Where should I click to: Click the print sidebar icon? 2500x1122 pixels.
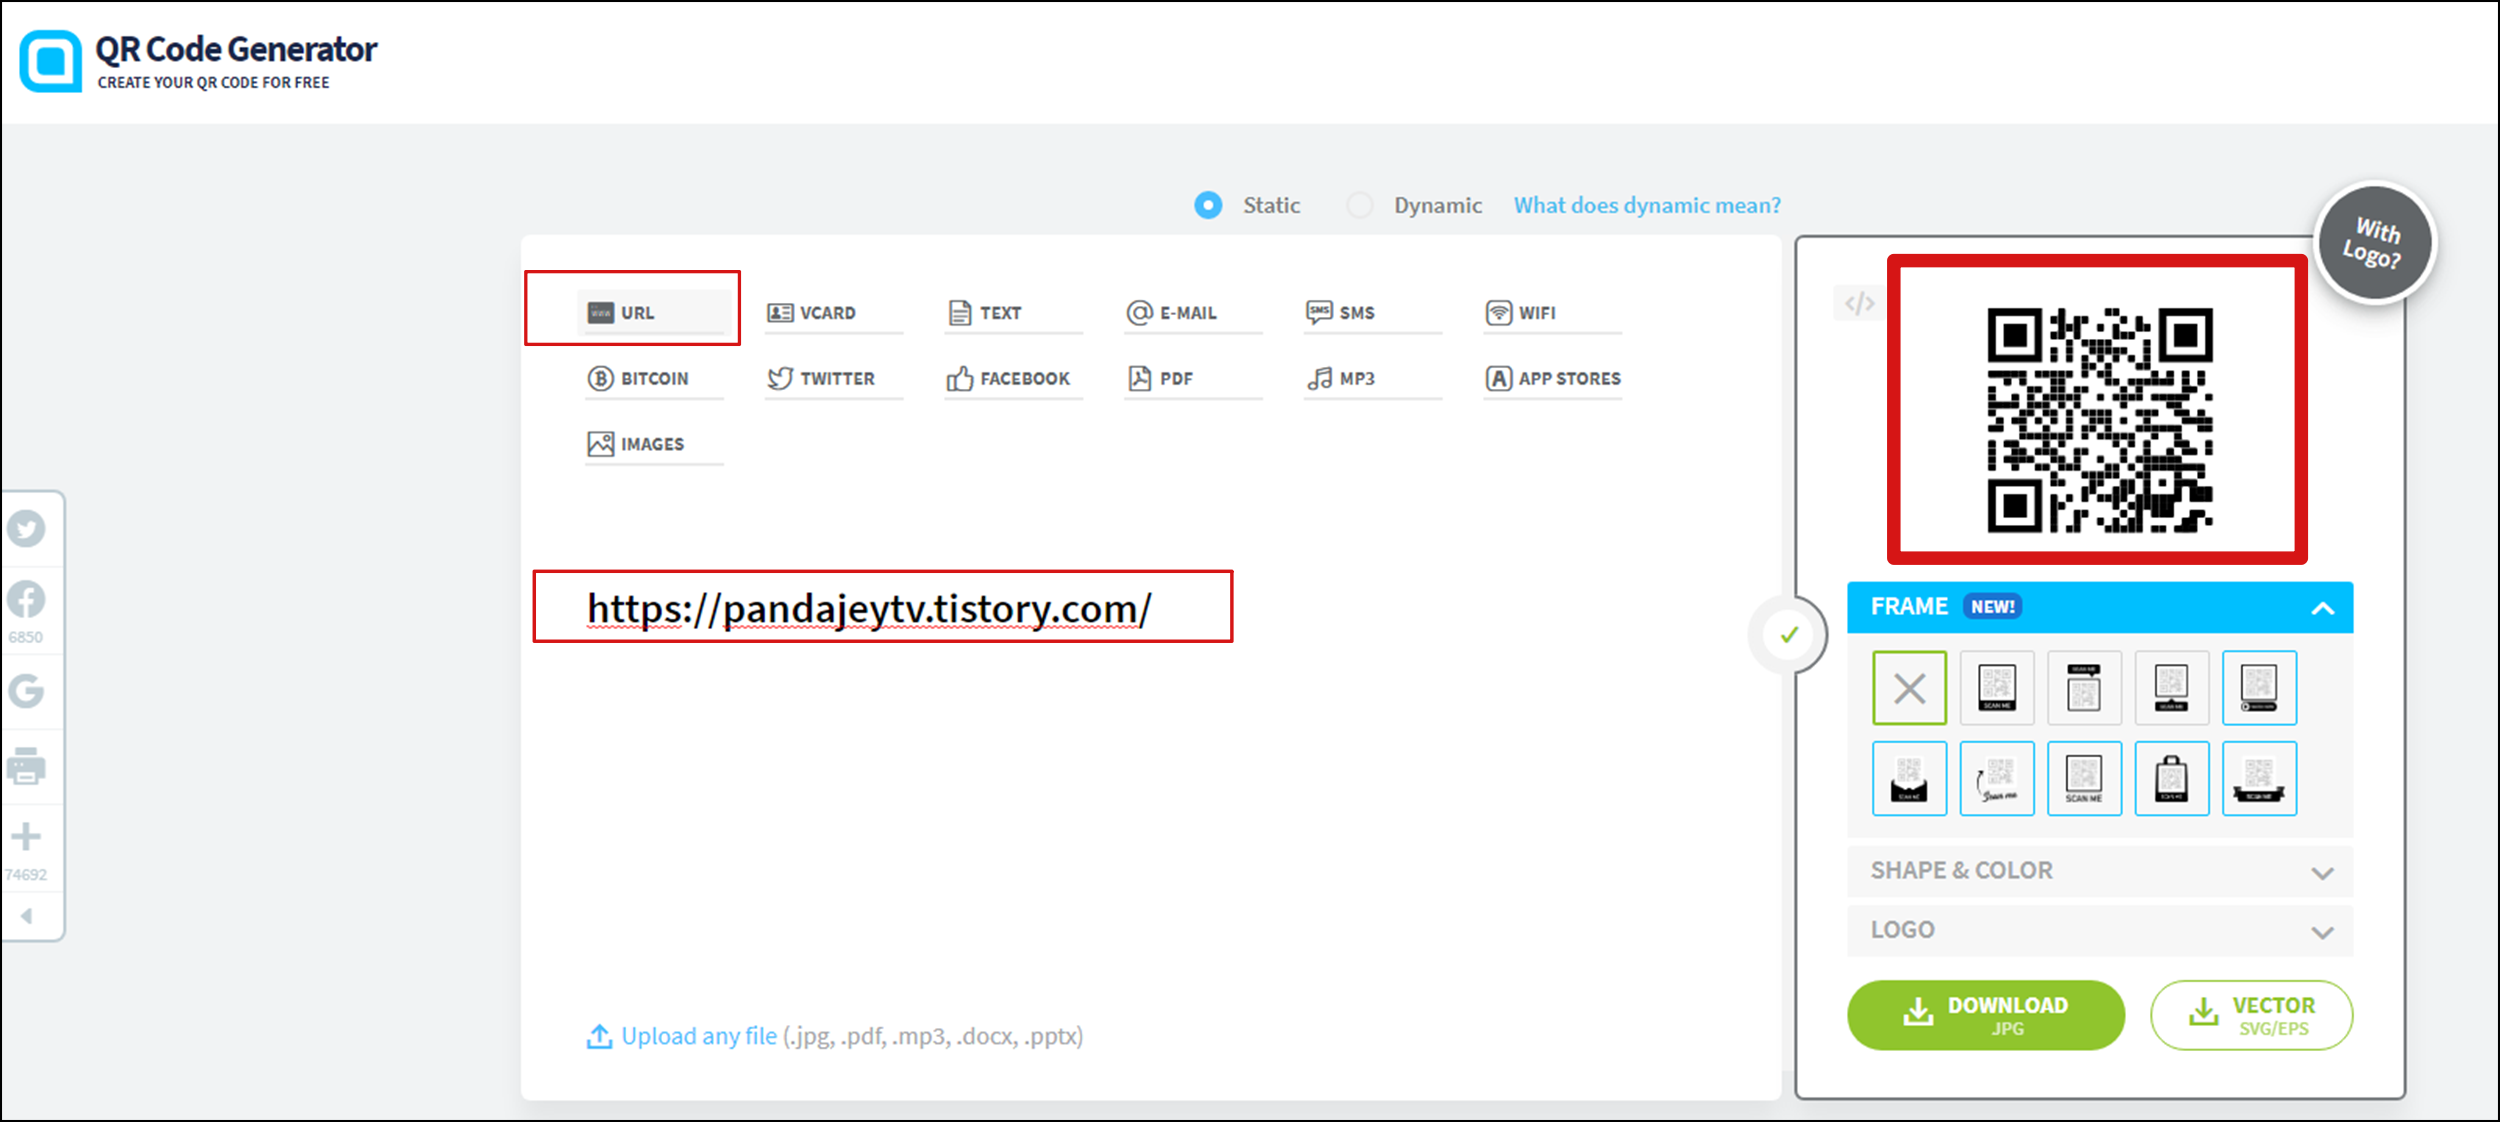(x=27, y=766)
